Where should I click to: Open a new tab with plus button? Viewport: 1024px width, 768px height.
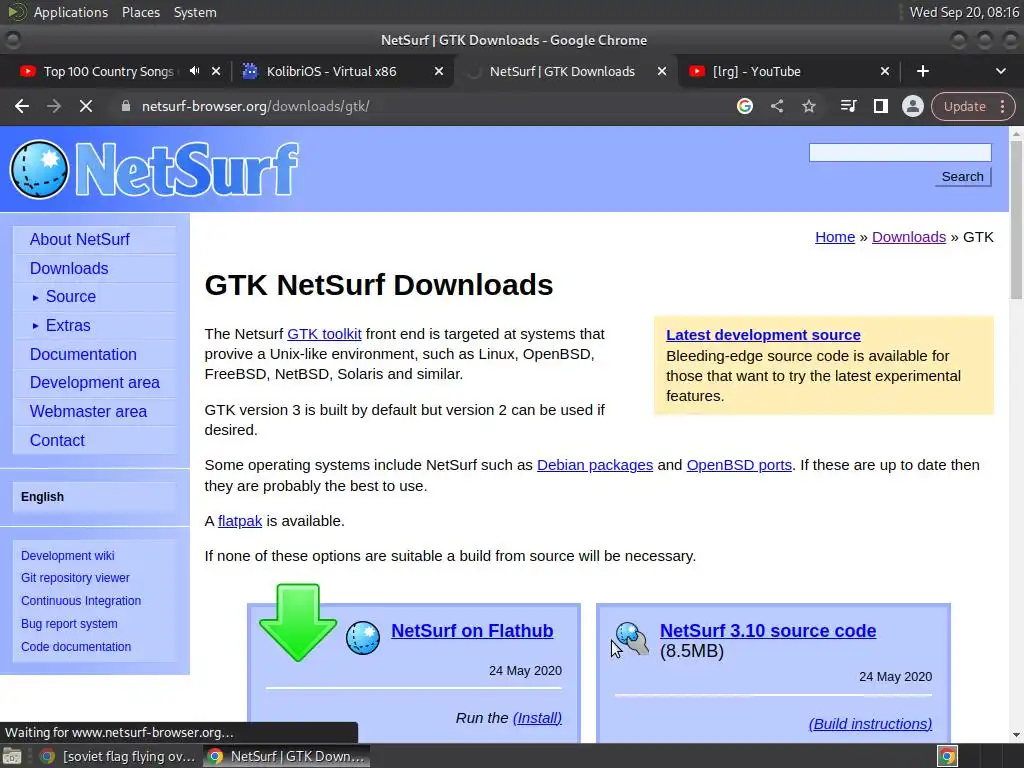point(922,71)
